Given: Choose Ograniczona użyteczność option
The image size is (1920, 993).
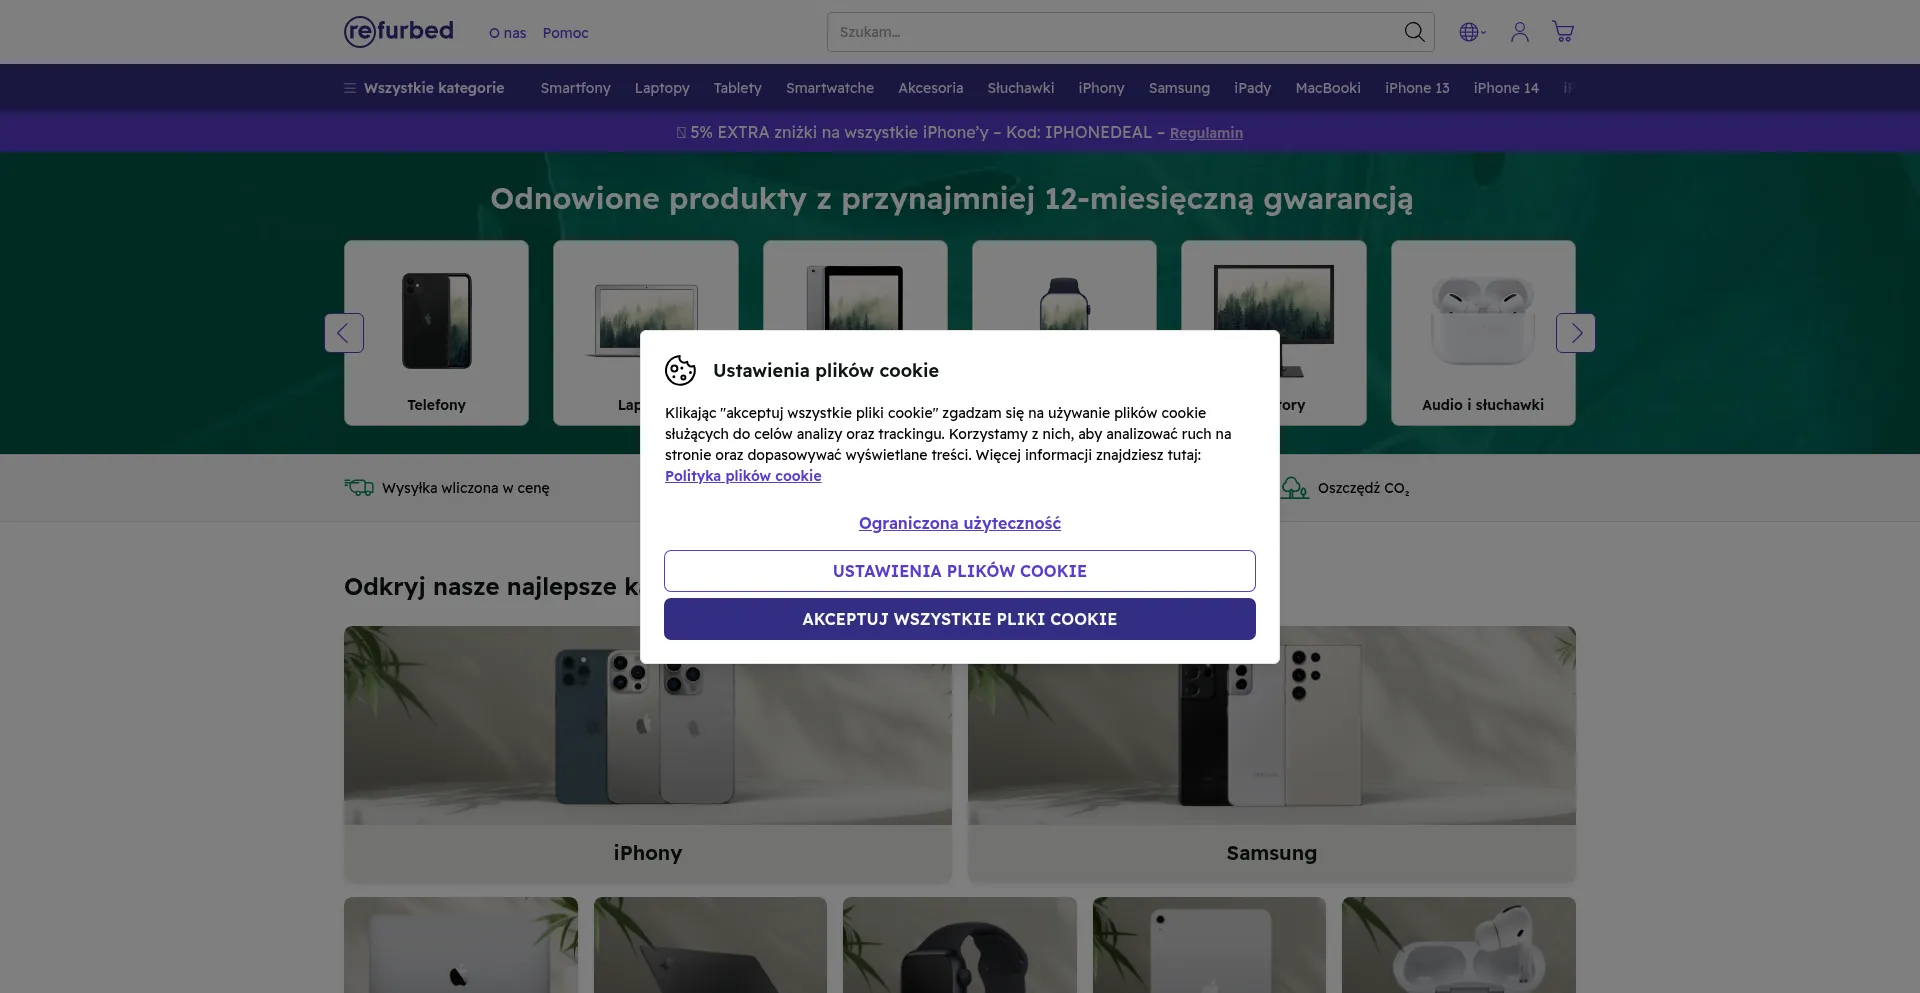Looking at the screenshot, I should [x=960, y=523].
